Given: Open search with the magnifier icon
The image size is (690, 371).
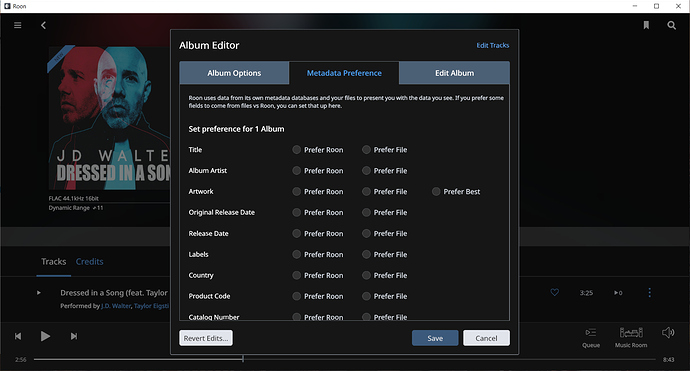Looking at the screenshot, I should (672, 26).
